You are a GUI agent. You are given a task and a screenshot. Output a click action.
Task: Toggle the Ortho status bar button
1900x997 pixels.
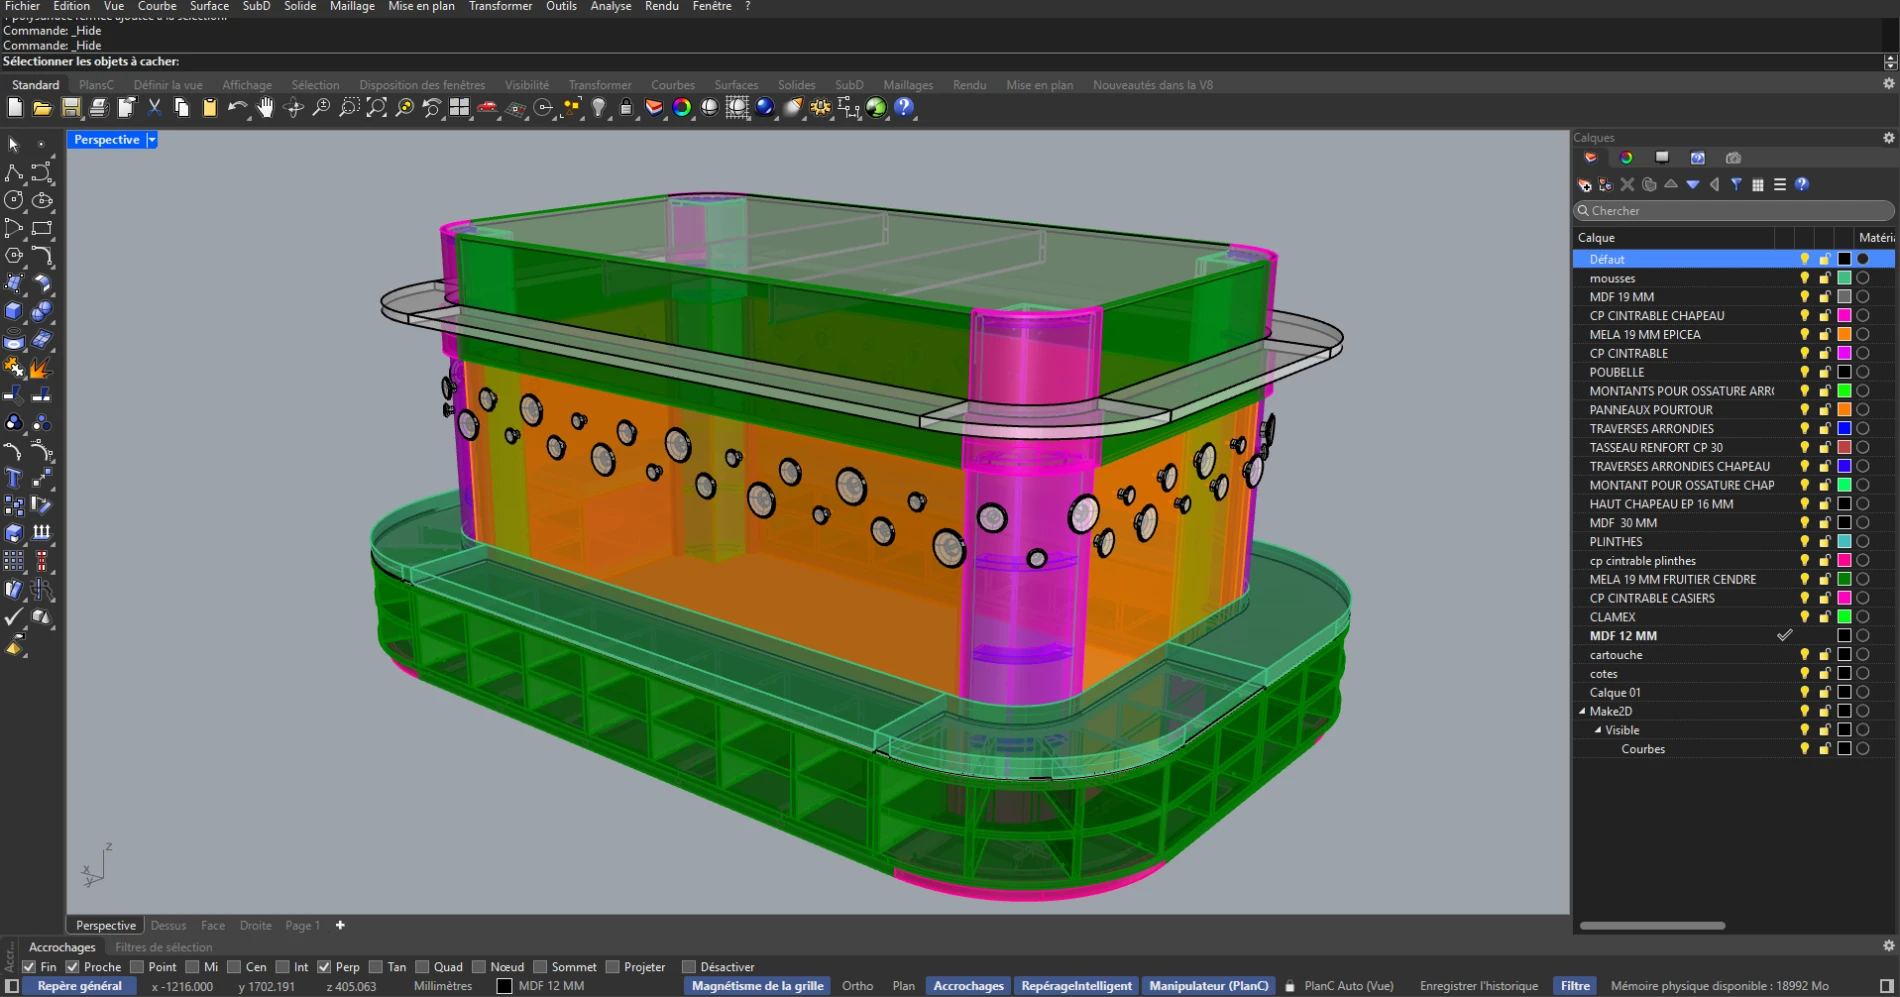click(857, 986)
